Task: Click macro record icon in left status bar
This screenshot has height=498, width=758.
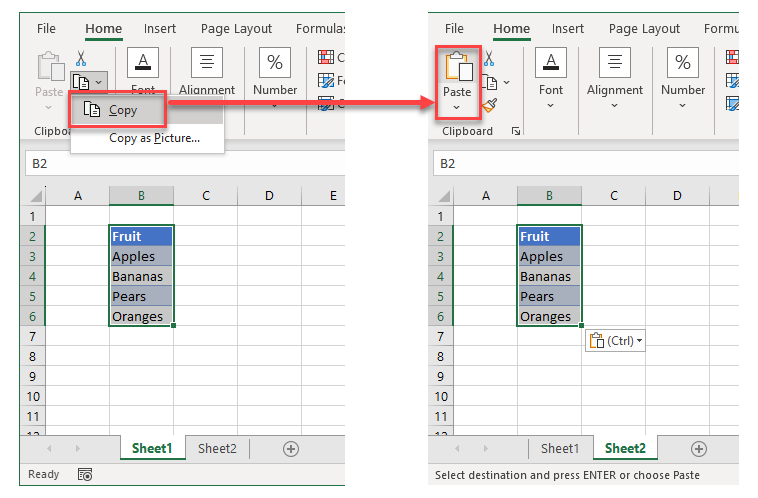Action: 84,475
